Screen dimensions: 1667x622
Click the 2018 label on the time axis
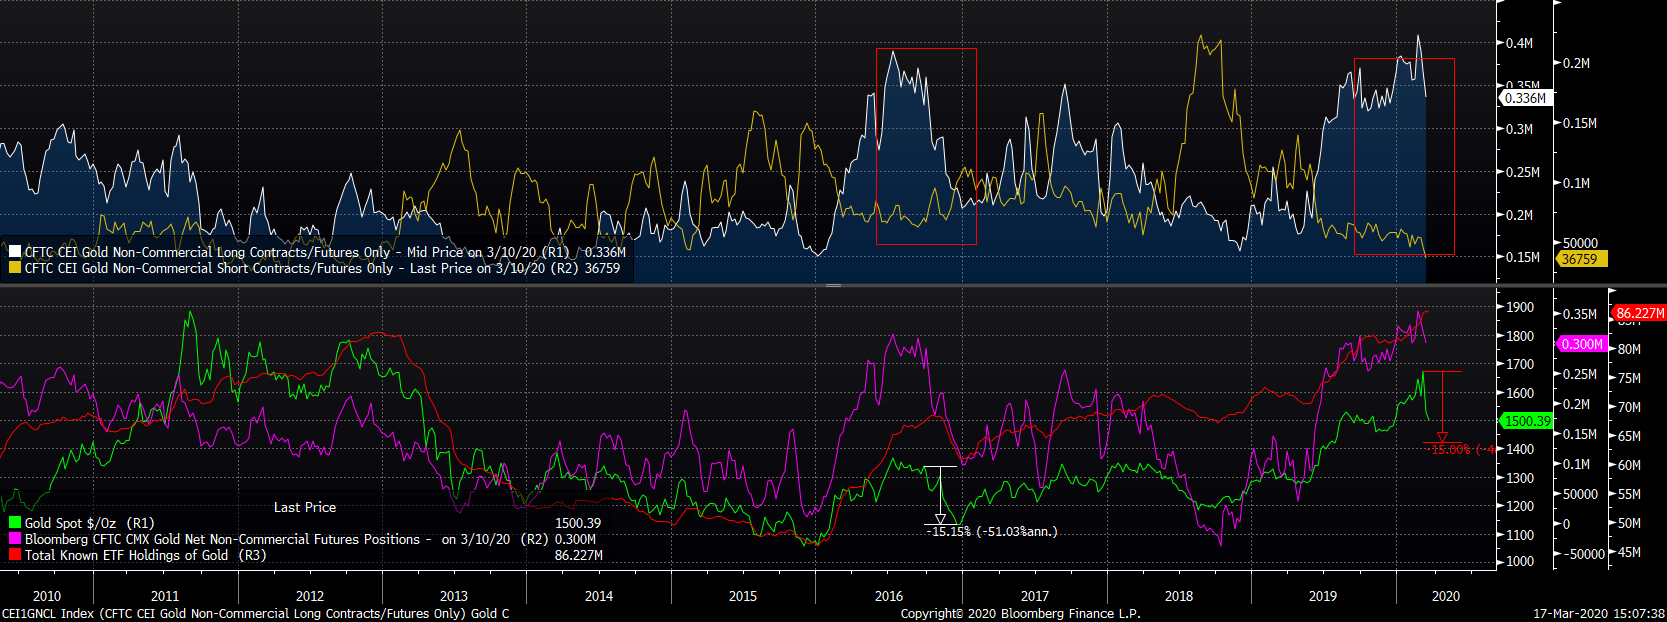(x=1179, y=596)
